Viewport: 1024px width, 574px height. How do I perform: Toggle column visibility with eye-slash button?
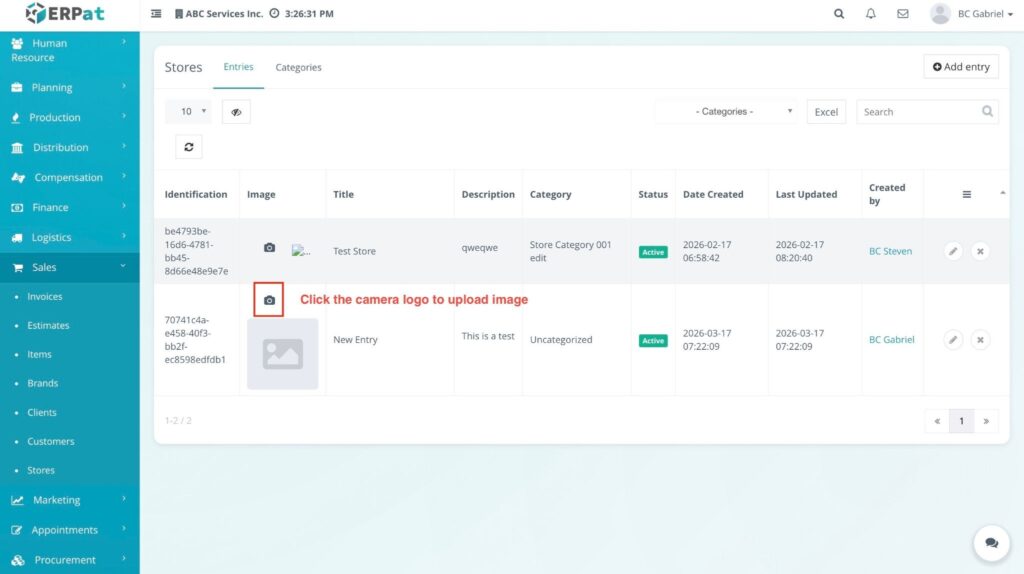pos(236,112)
